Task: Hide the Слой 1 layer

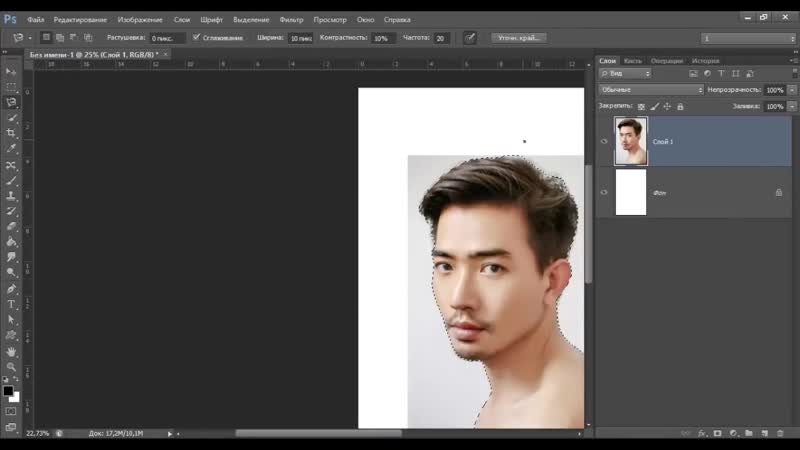Action: pos(604,142)
